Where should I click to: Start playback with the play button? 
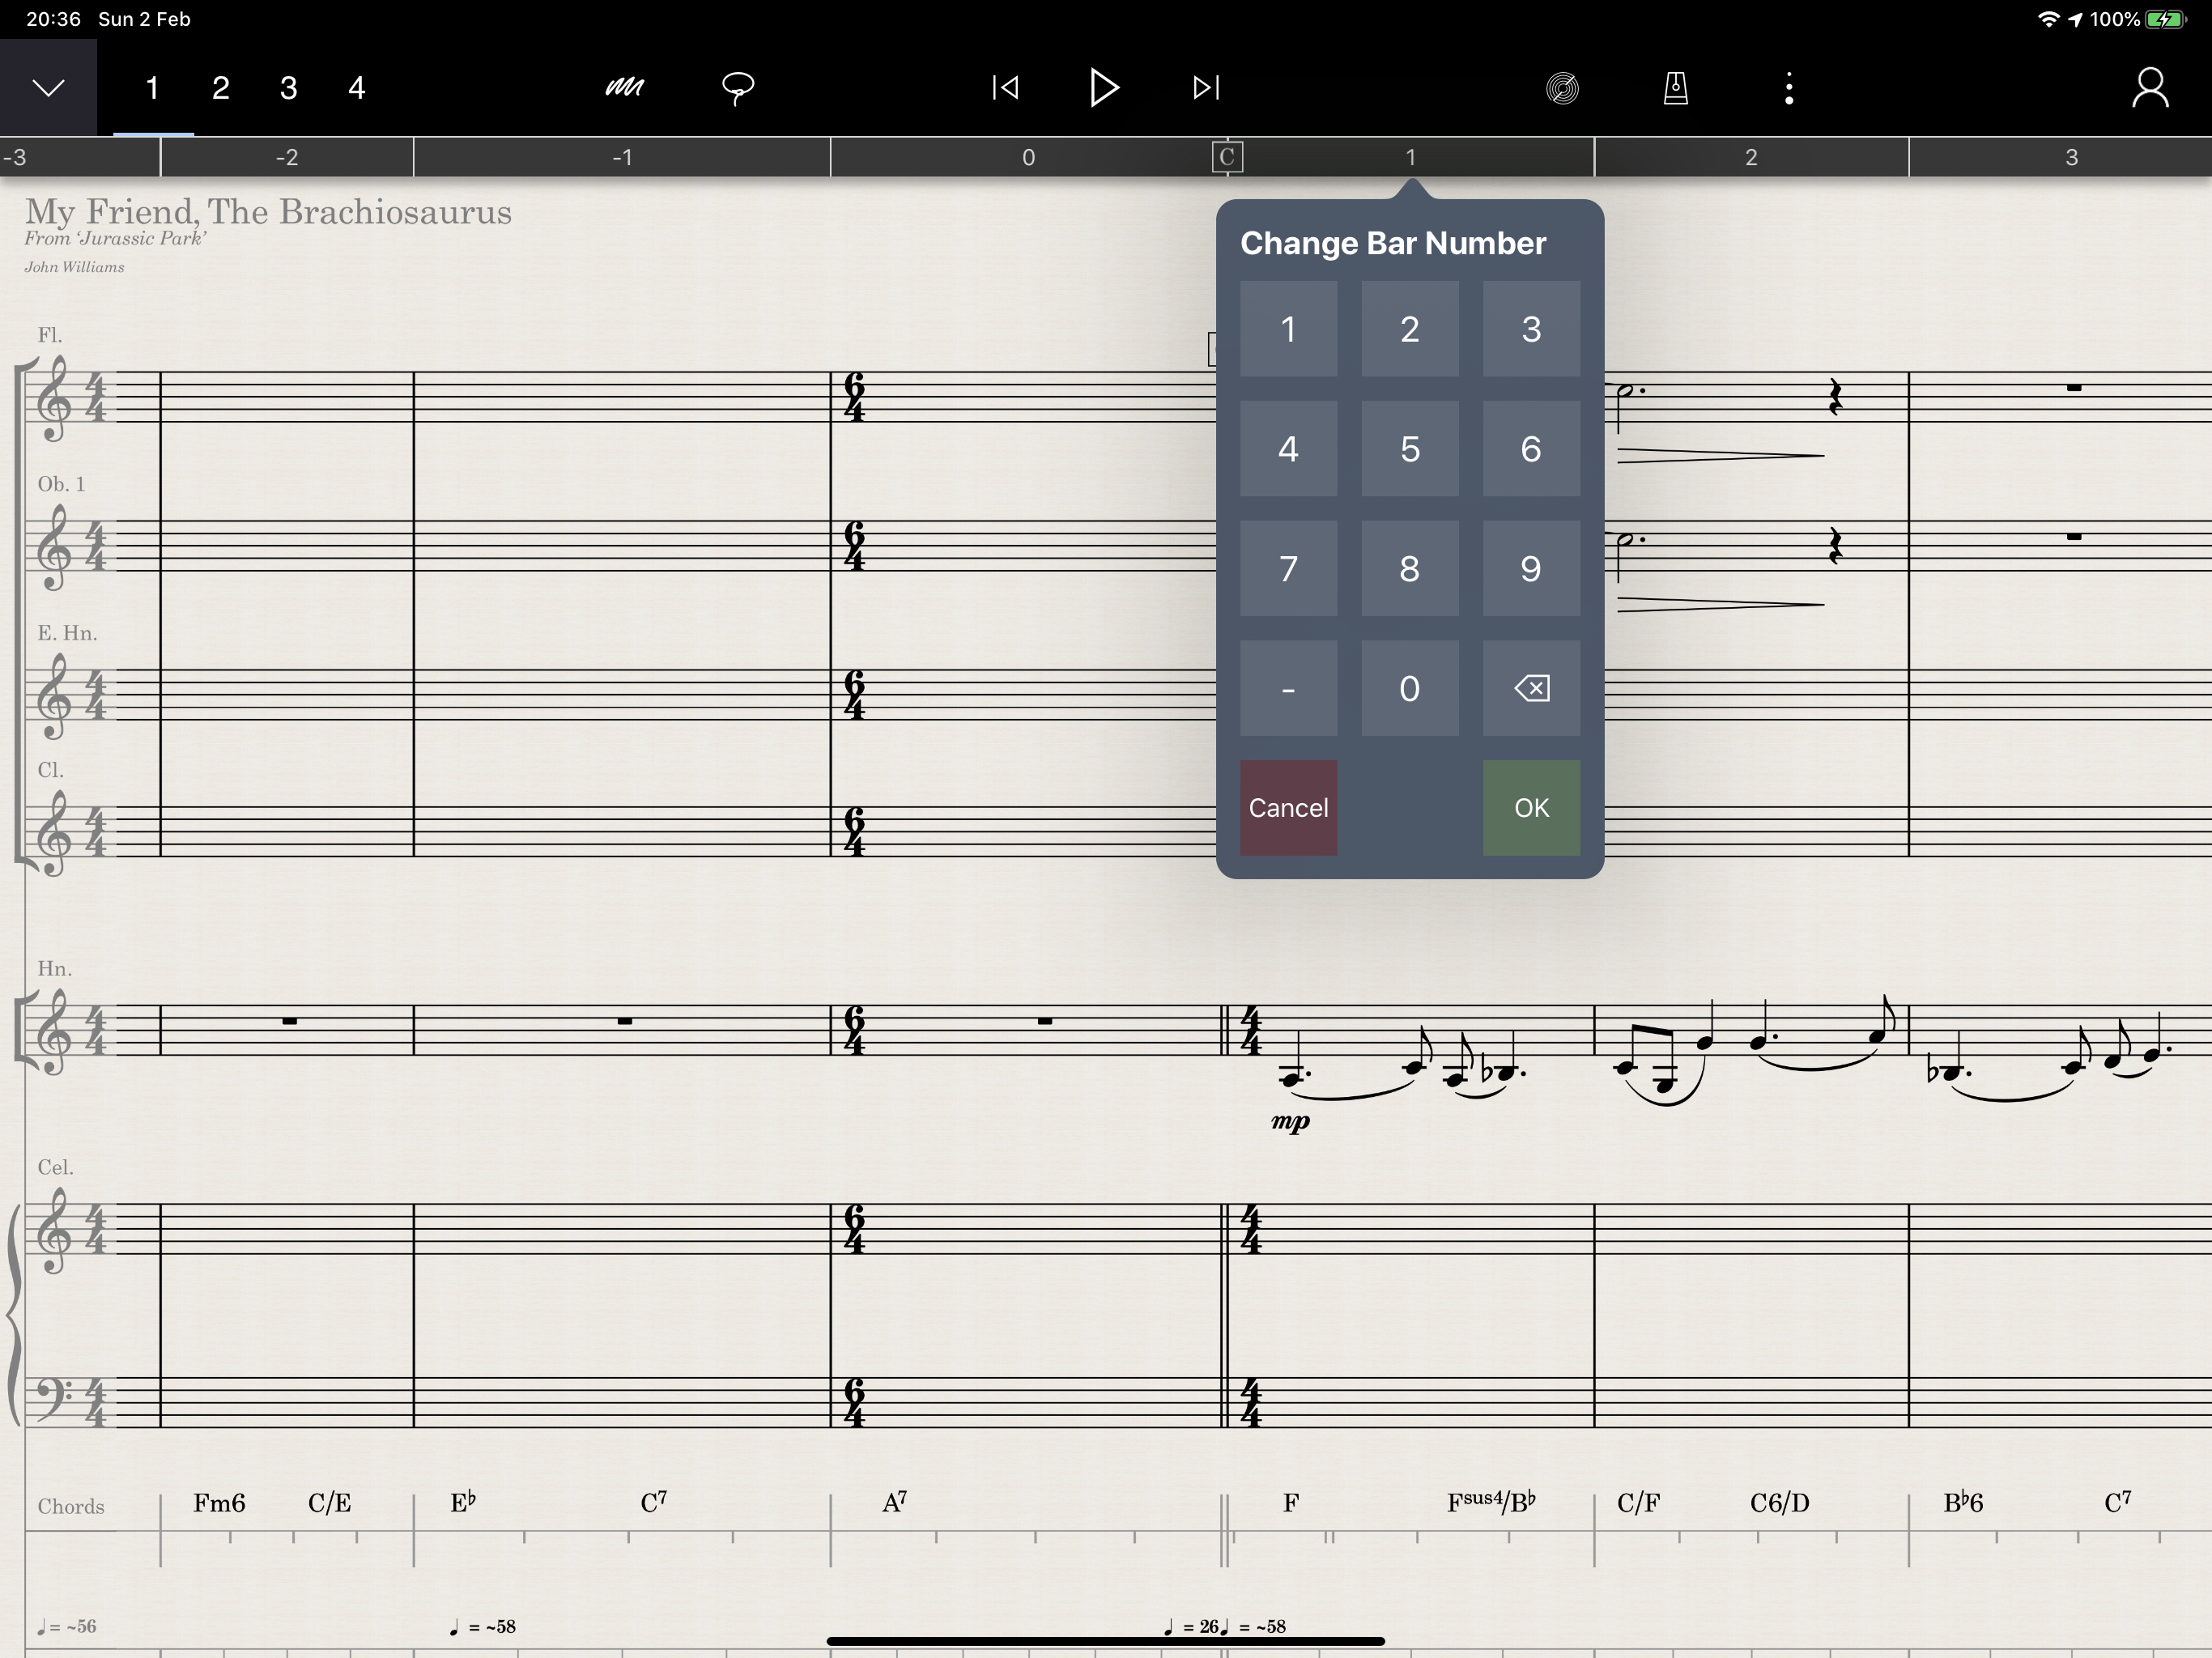(x=1104, y=88)
